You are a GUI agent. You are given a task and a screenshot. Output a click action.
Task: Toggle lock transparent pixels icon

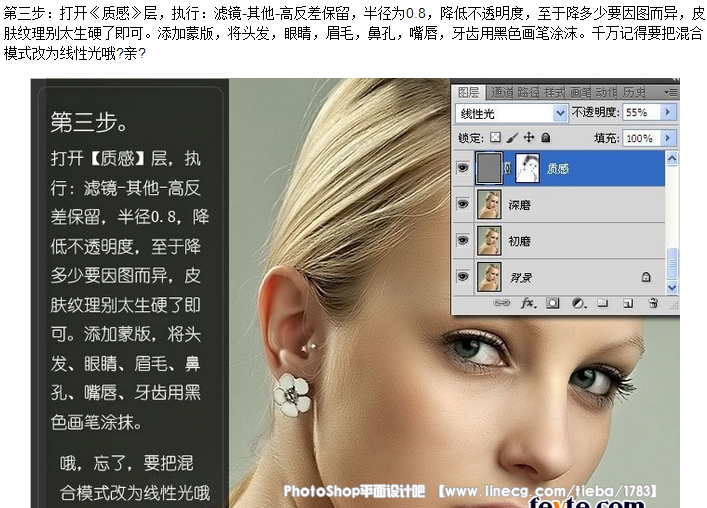[495, 137]
